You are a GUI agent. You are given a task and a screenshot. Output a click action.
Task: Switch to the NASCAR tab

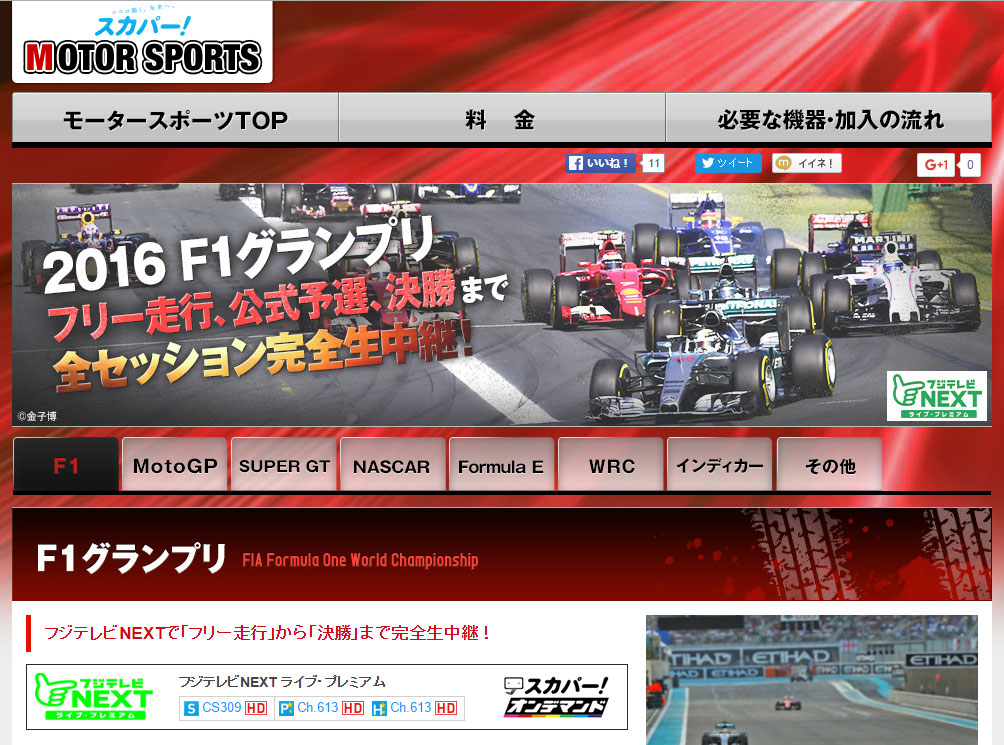pyautogui.click(x=393, y=465)
